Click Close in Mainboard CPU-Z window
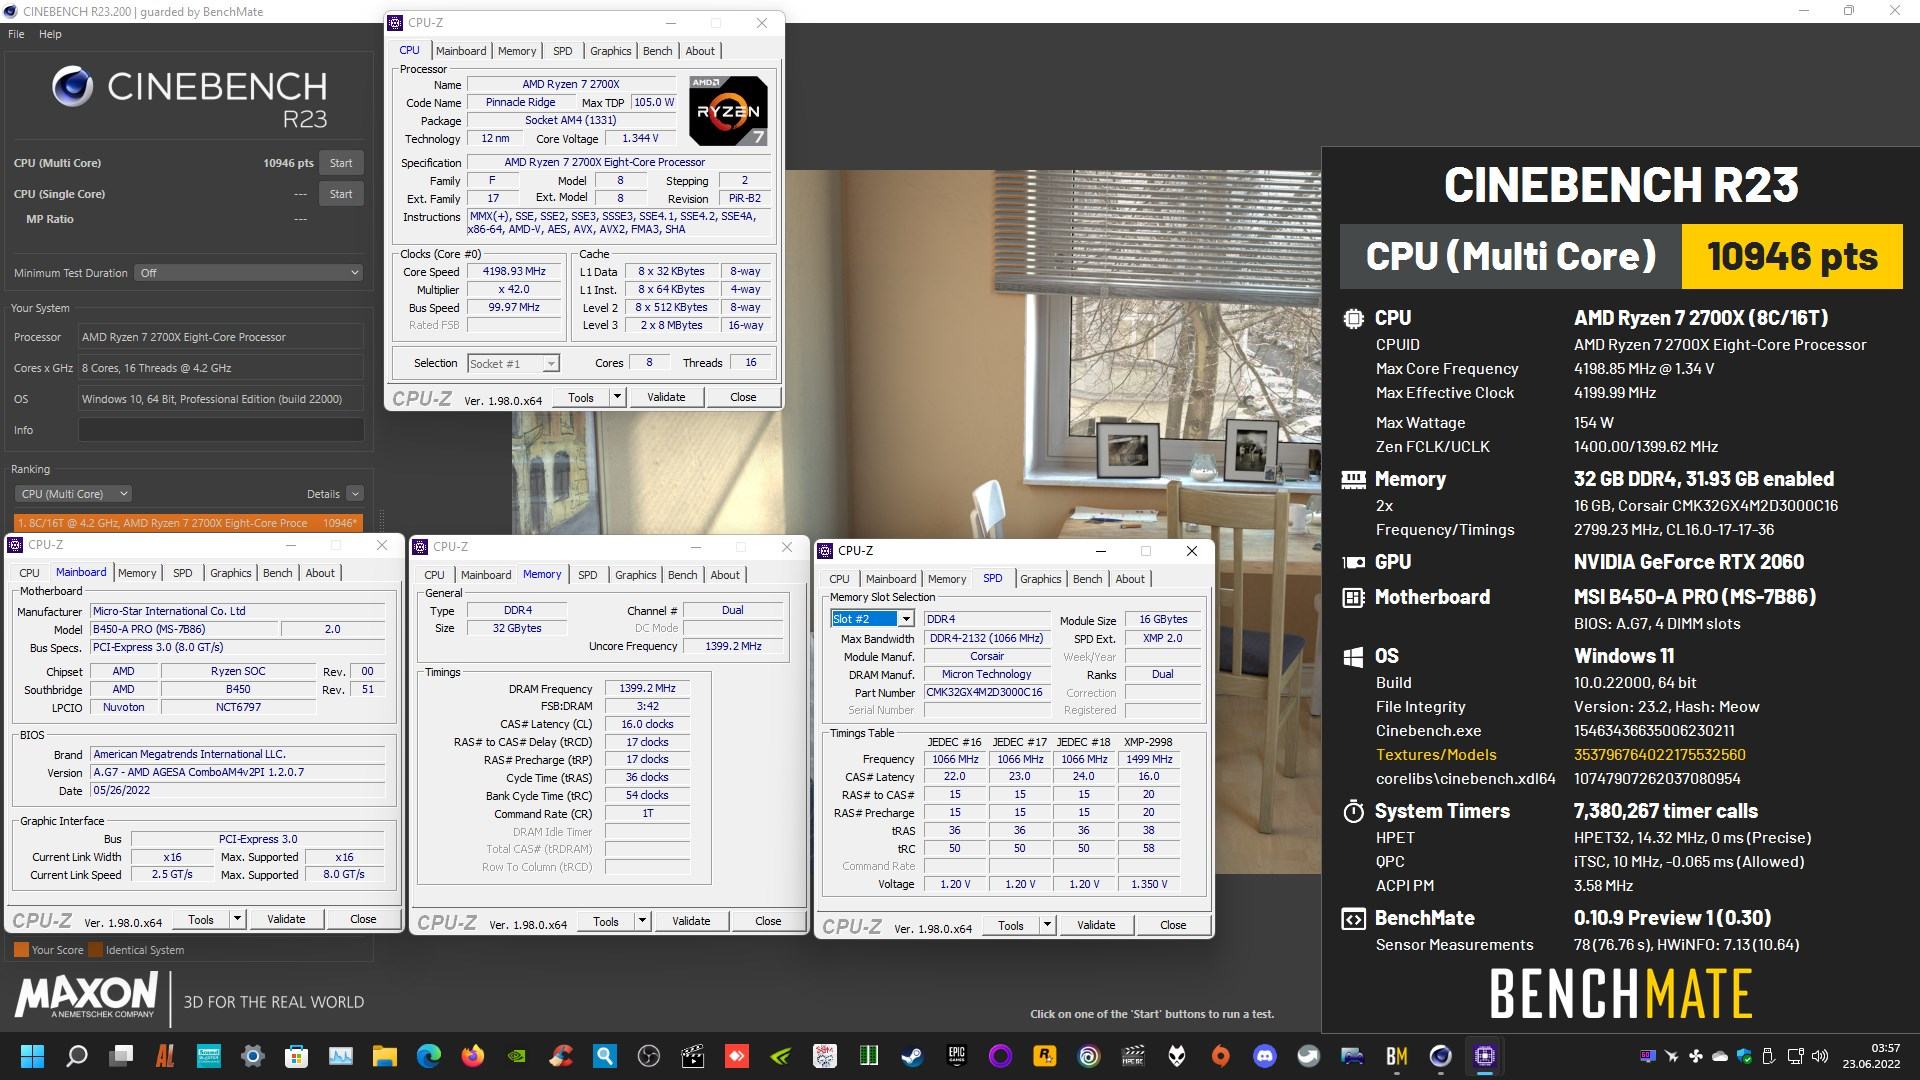 click(x=363, y=919)
